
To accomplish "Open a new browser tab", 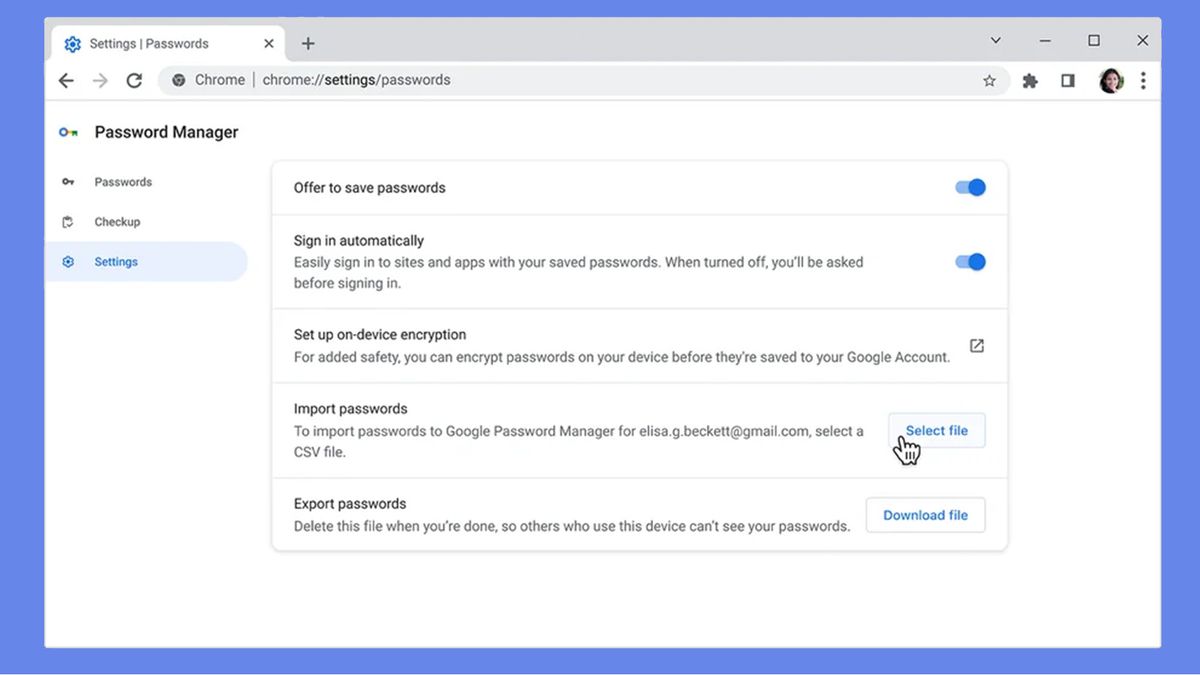I will (307, 43).
